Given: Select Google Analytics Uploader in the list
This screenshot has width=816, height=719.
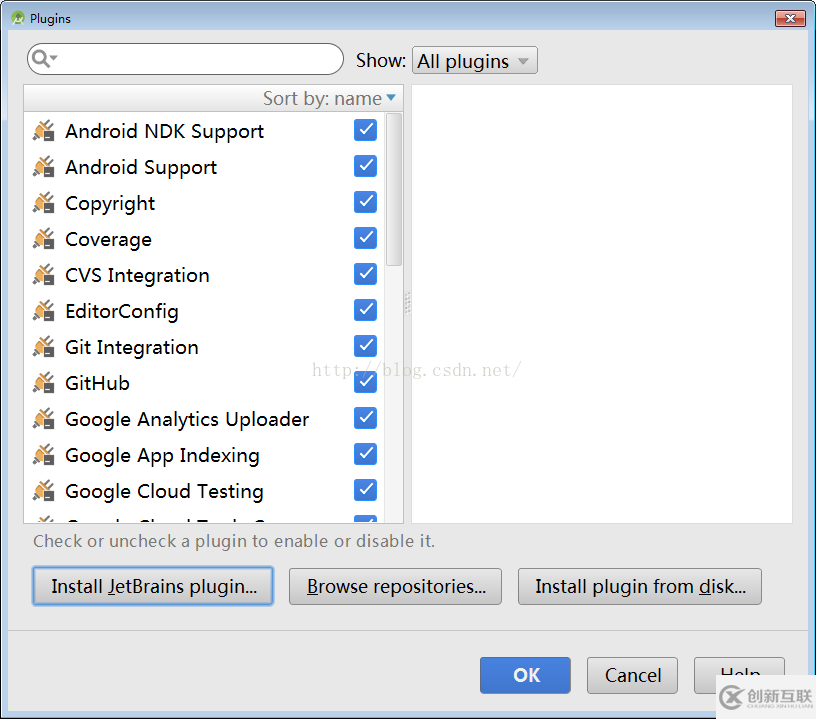Looking at the screenshot, I should tap(187, 419).
